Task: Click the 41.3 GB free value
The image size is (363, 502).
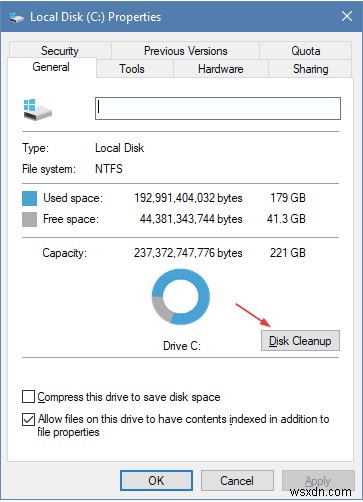Action: click(286, 219)
